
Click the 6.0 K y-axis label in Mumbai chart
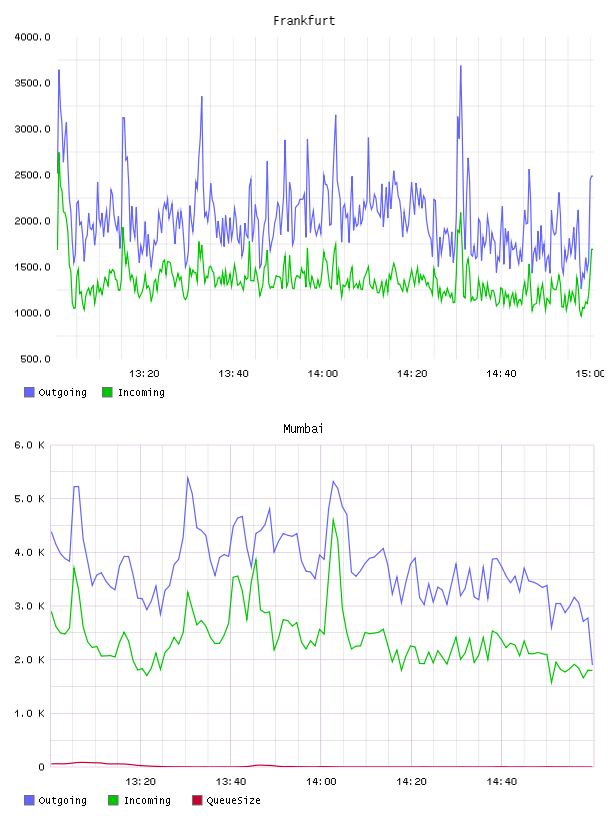click(29, 445)
